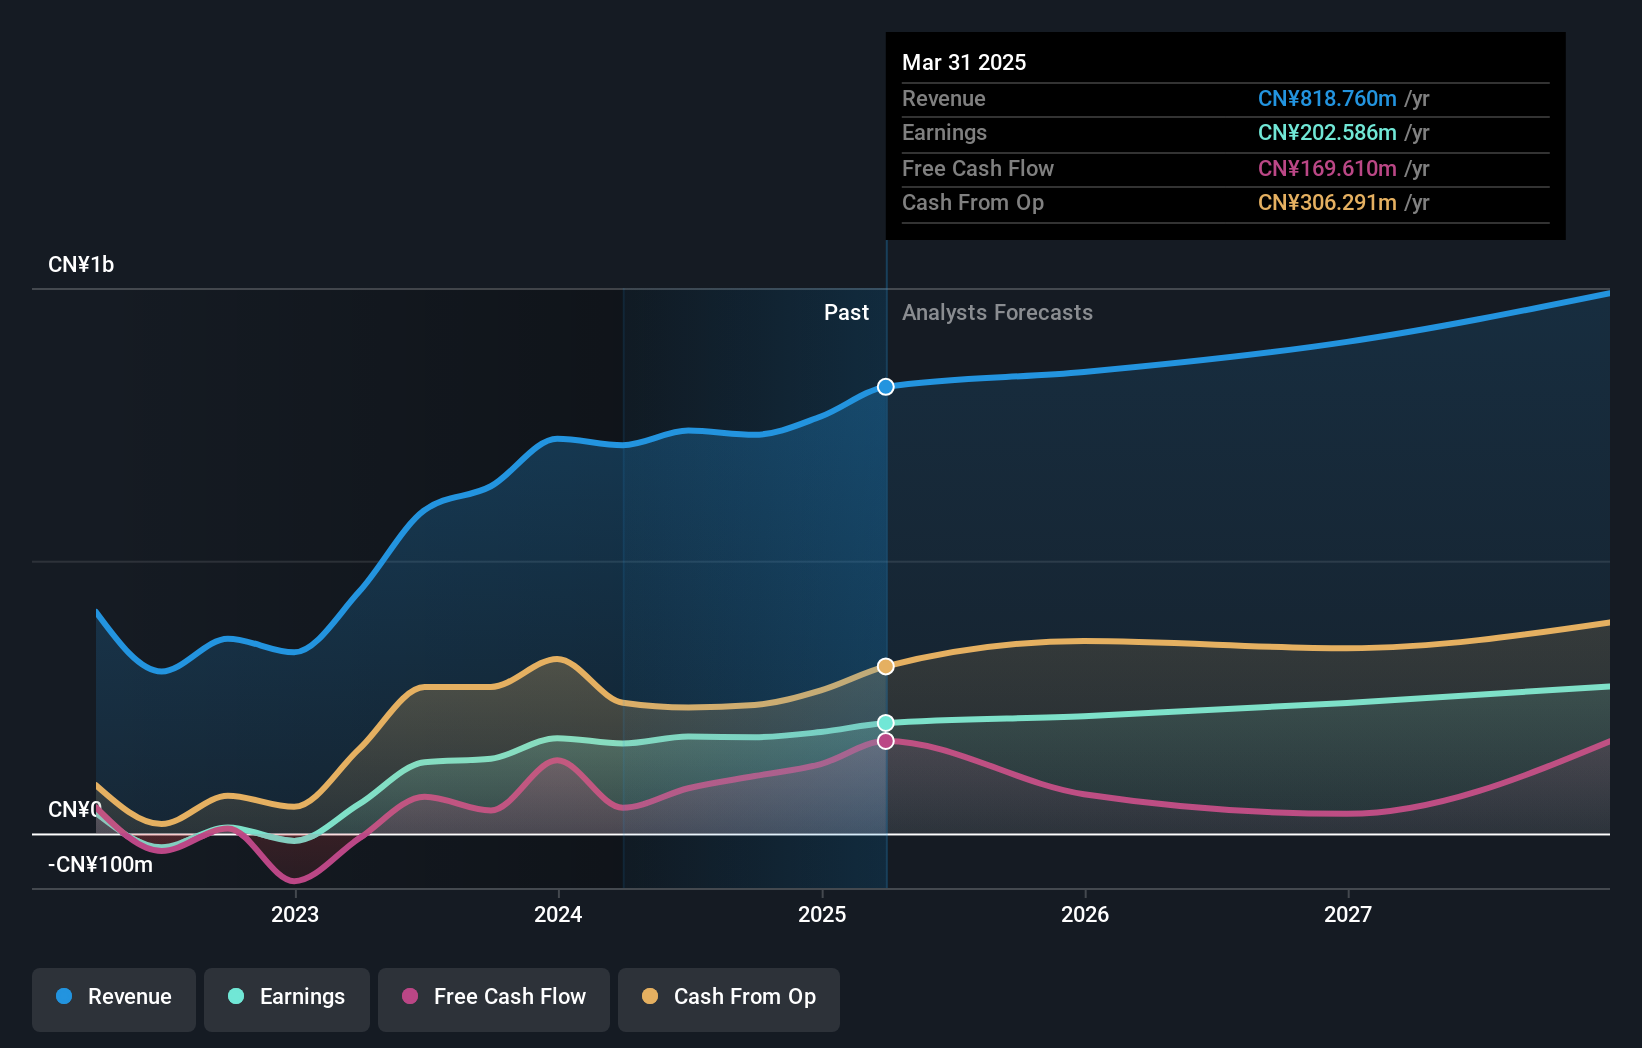
Task: Click the CN¥818.760m revenue value
Action: 1327,99
